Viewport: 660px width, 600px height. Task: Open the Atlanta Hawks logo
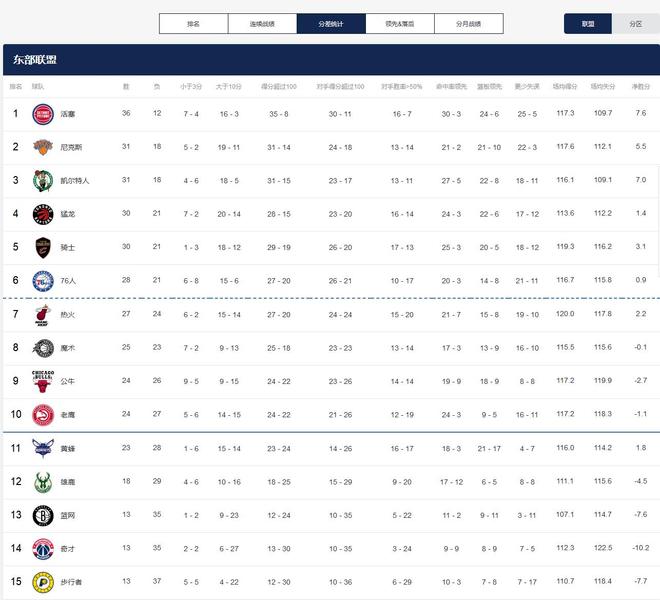42,414
